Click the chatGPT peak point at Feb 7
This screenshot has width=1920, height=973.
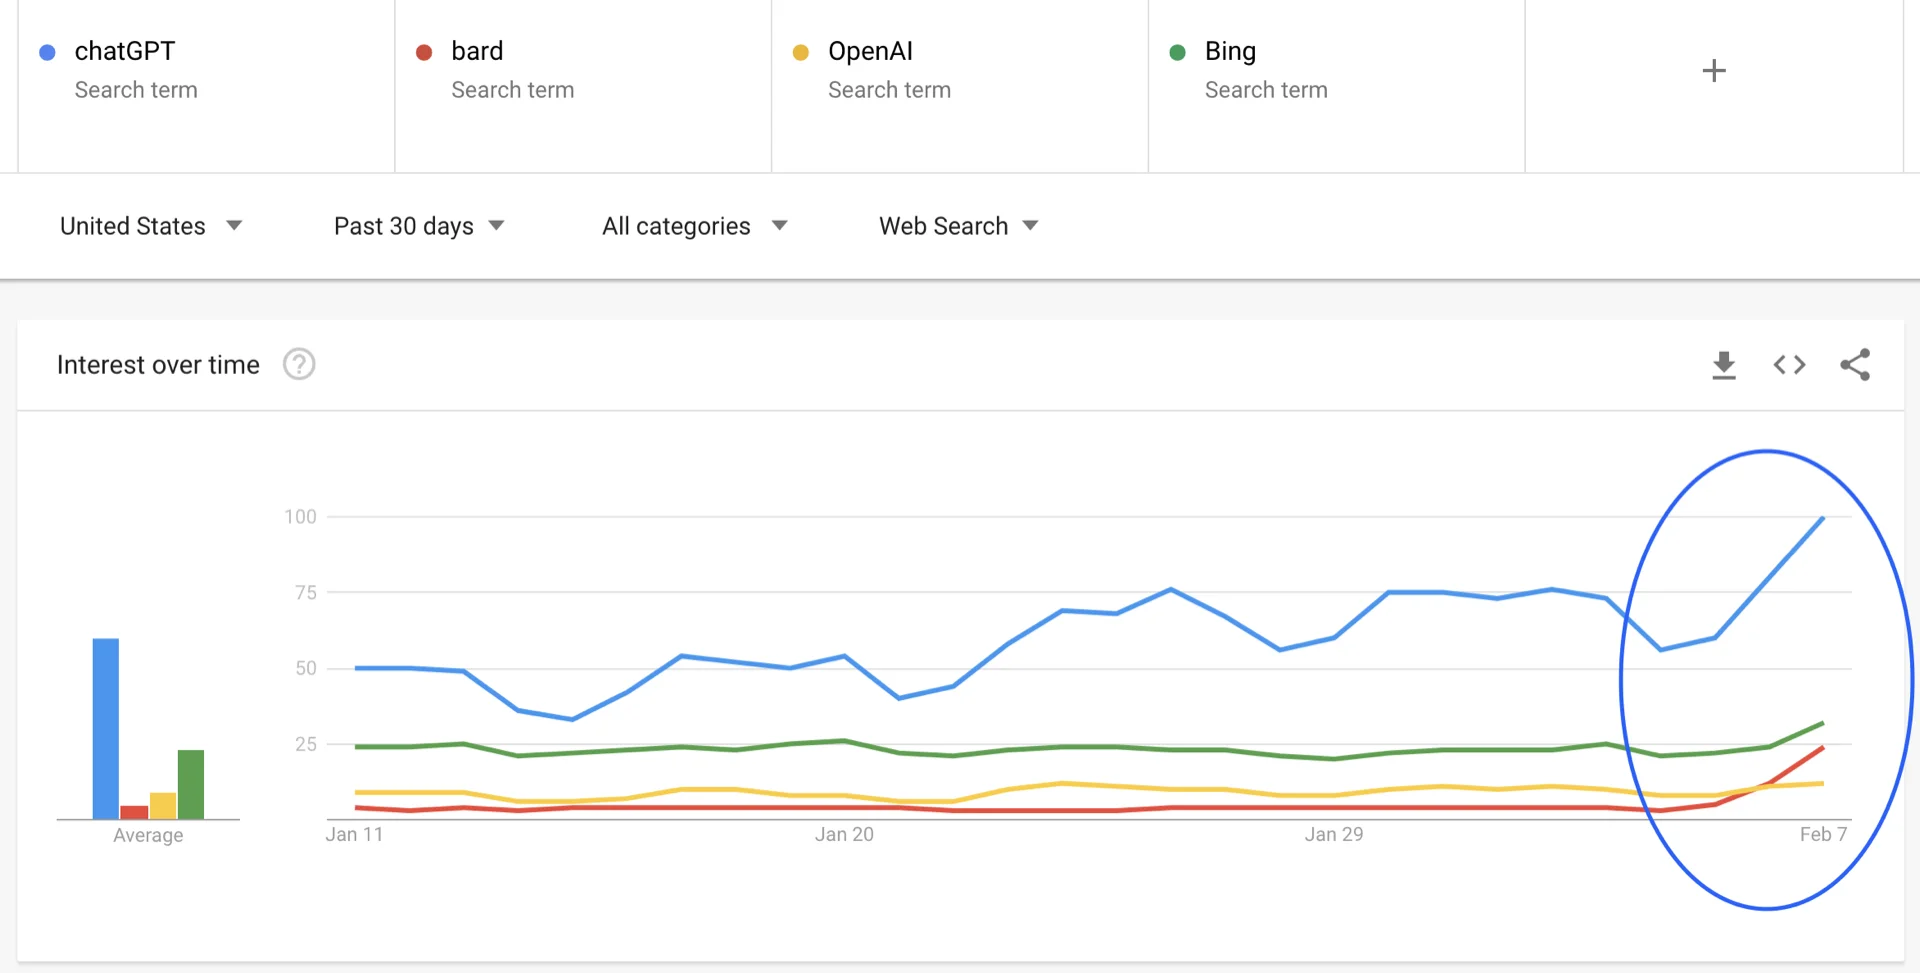coord(1823,518)
